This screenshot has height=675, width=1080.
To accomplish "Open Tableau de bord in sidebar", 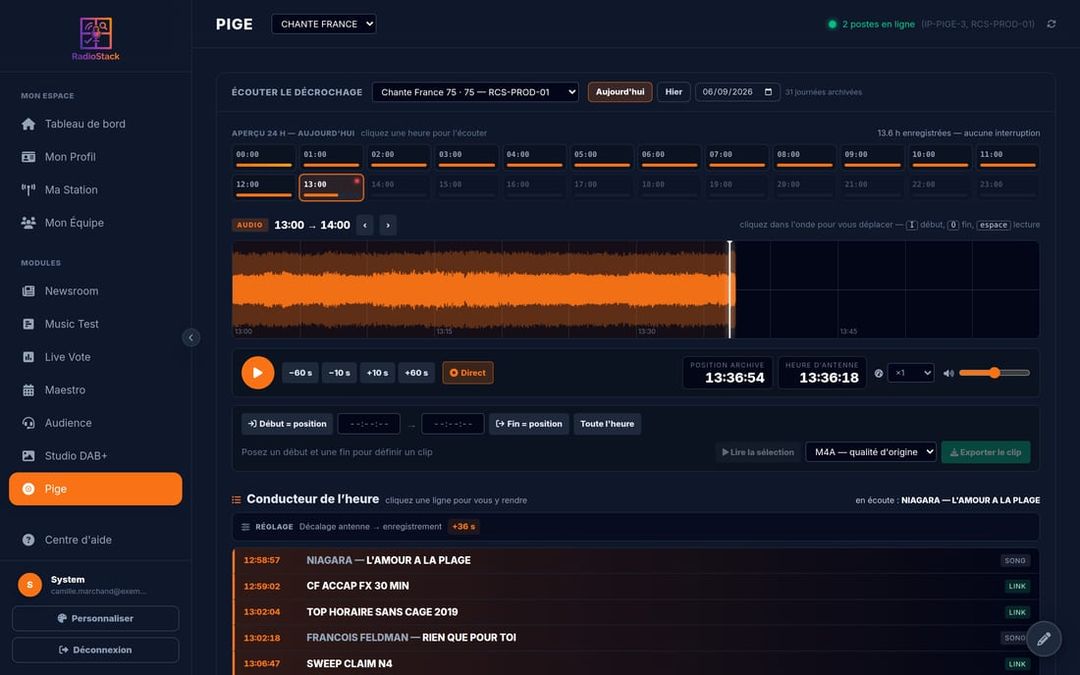I will tap(96, 124).
